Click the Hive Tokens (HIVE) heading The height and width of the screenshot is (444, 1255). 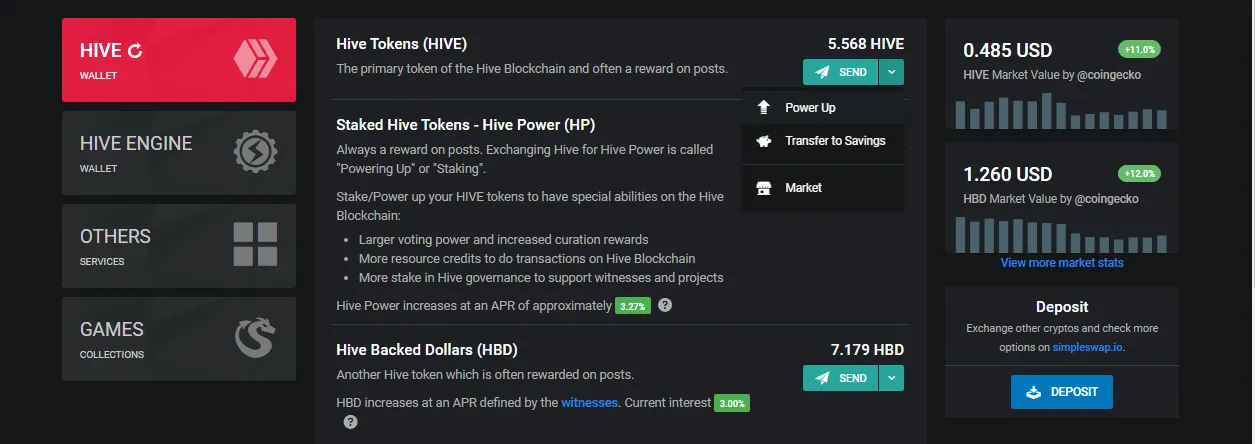click(402, 44)
